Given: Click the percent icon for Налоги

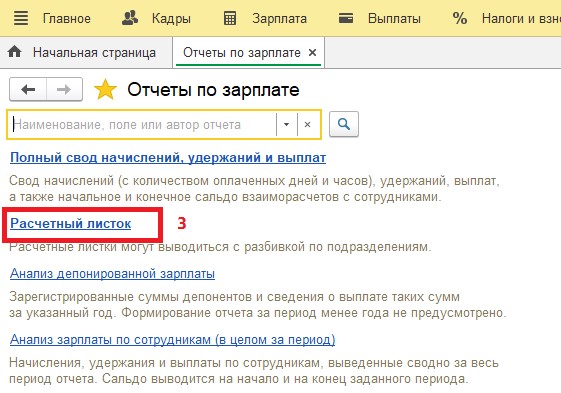Looking at the screenshot, I should [460, 18].
